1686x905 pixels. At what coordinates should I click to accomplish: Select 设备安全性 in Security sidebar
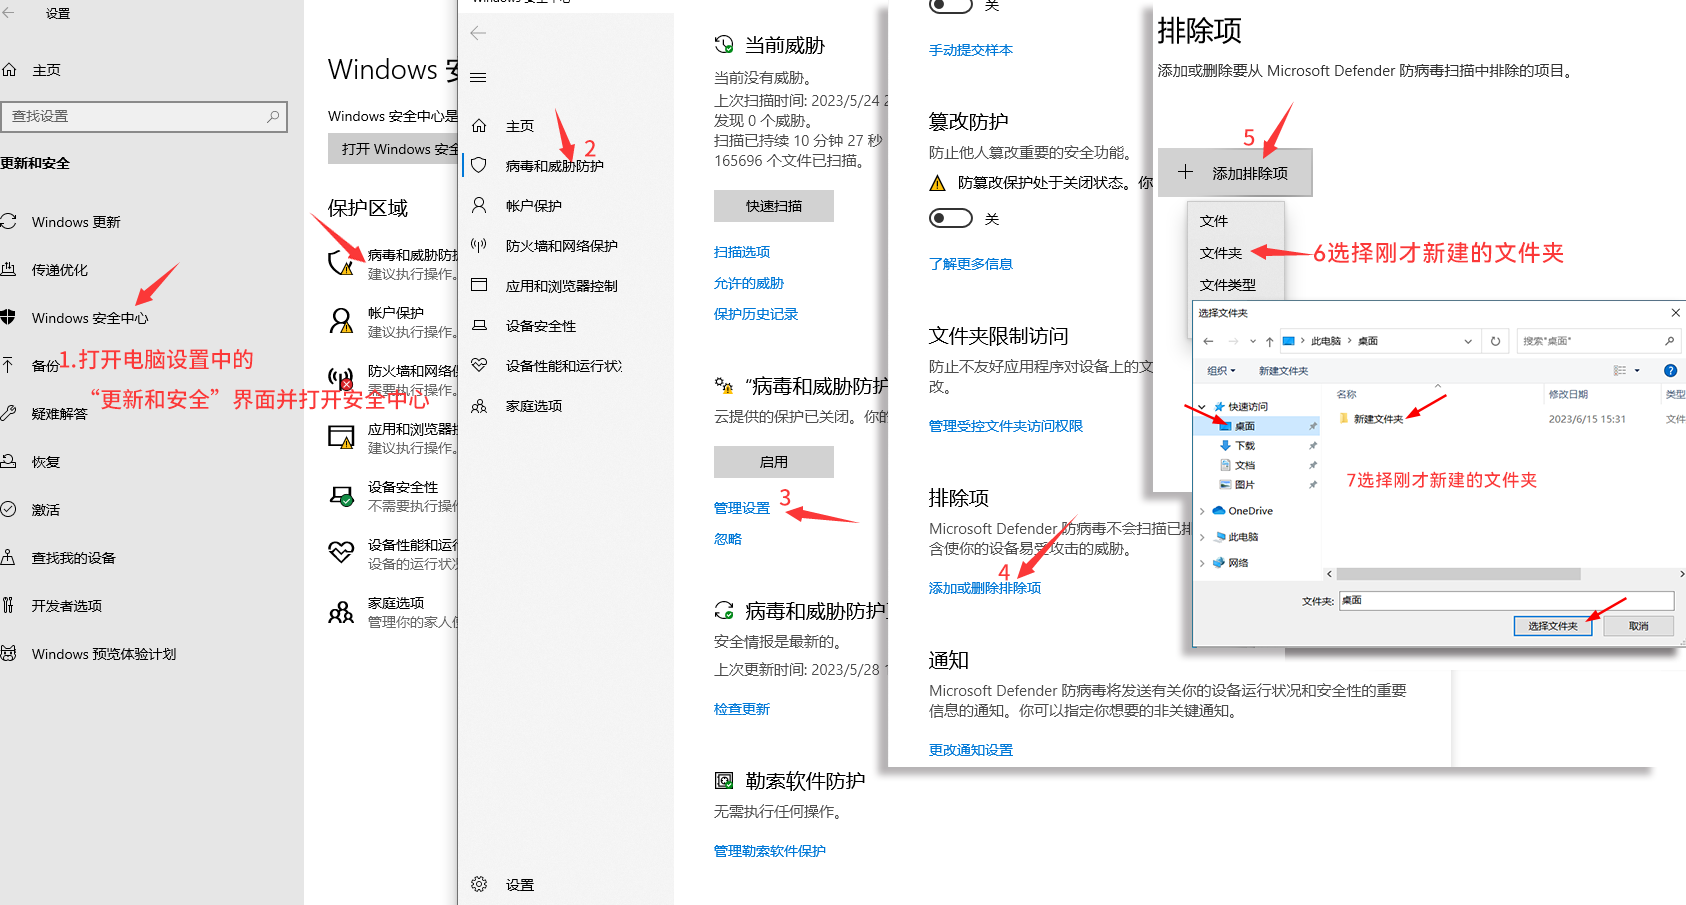(541, 326)
